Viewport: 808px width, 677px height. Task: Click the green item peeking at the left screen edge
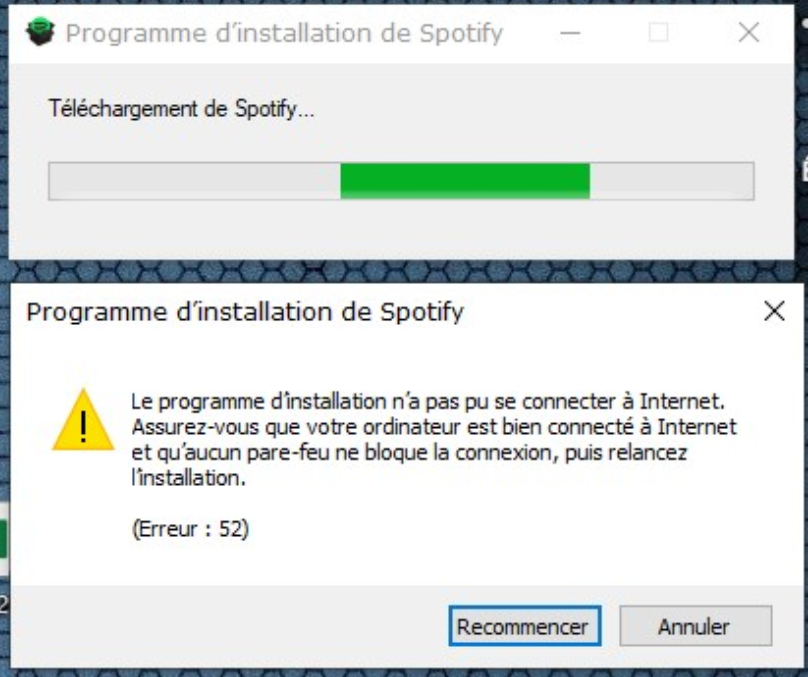click(x=3, y=539)
